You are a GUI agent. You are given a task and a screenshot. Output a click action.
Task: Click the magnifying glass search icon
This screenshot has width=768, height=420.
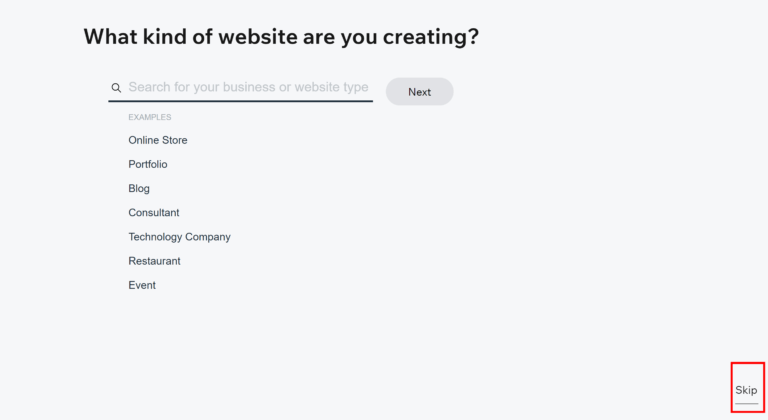click(x=116, y=88)
